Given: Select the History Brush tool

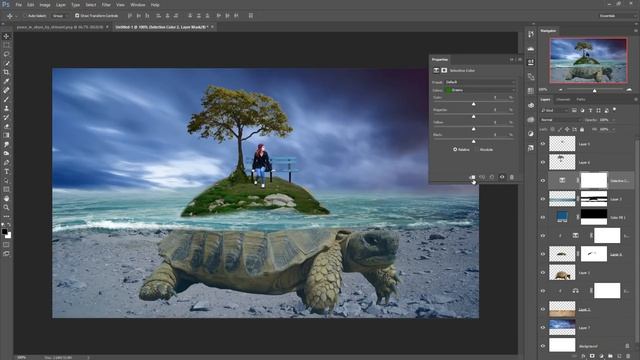Looking at the screenshot, I should 6,118.
